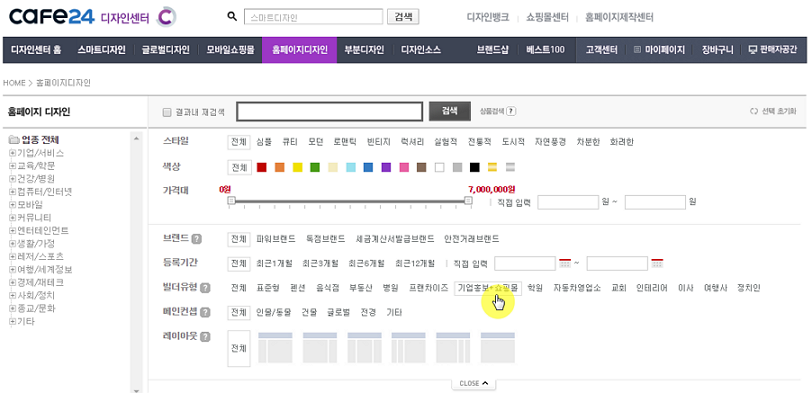
Task: Click the left price slider handle
Action: click(232, 200)
